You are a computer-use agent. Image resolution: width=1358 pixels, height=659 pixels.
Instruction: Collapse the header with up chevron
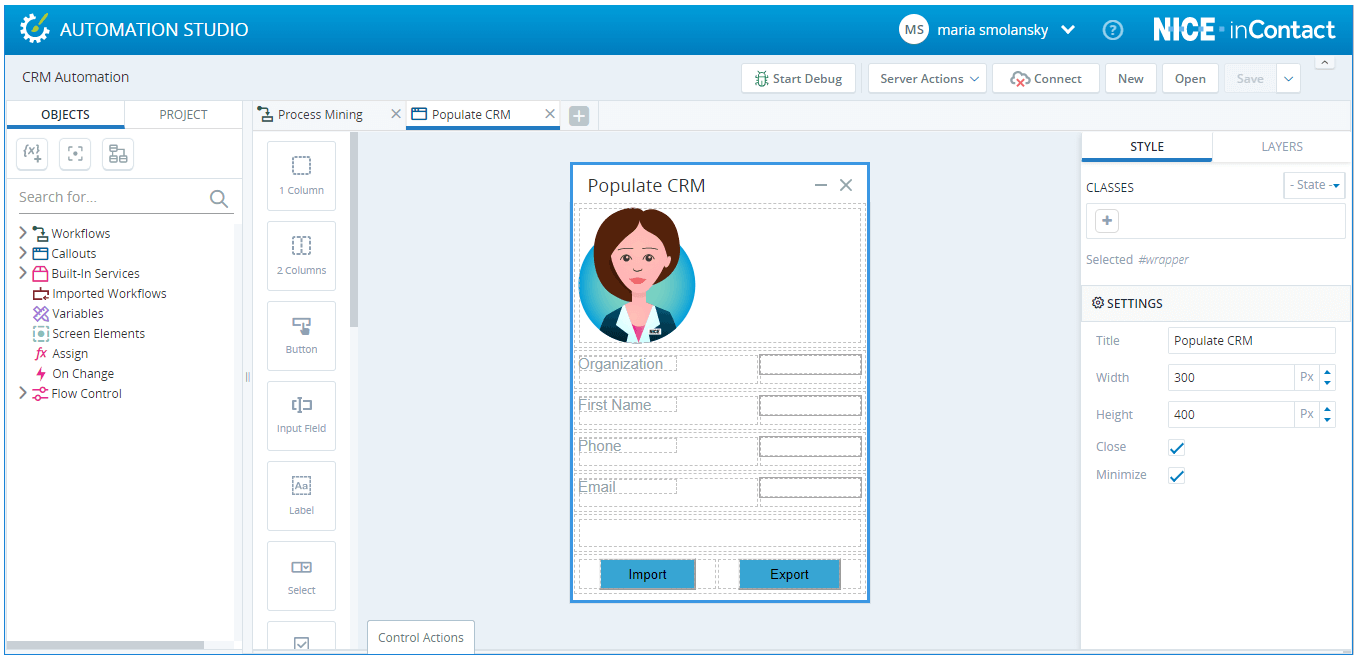pyautogui.click(x=1324, y=62)
